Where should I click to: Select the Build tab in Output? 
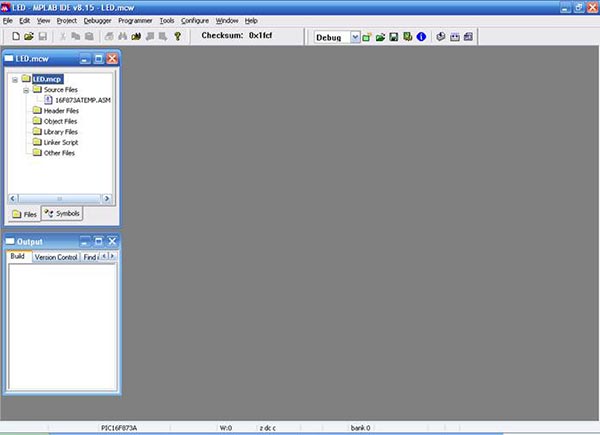18,256
